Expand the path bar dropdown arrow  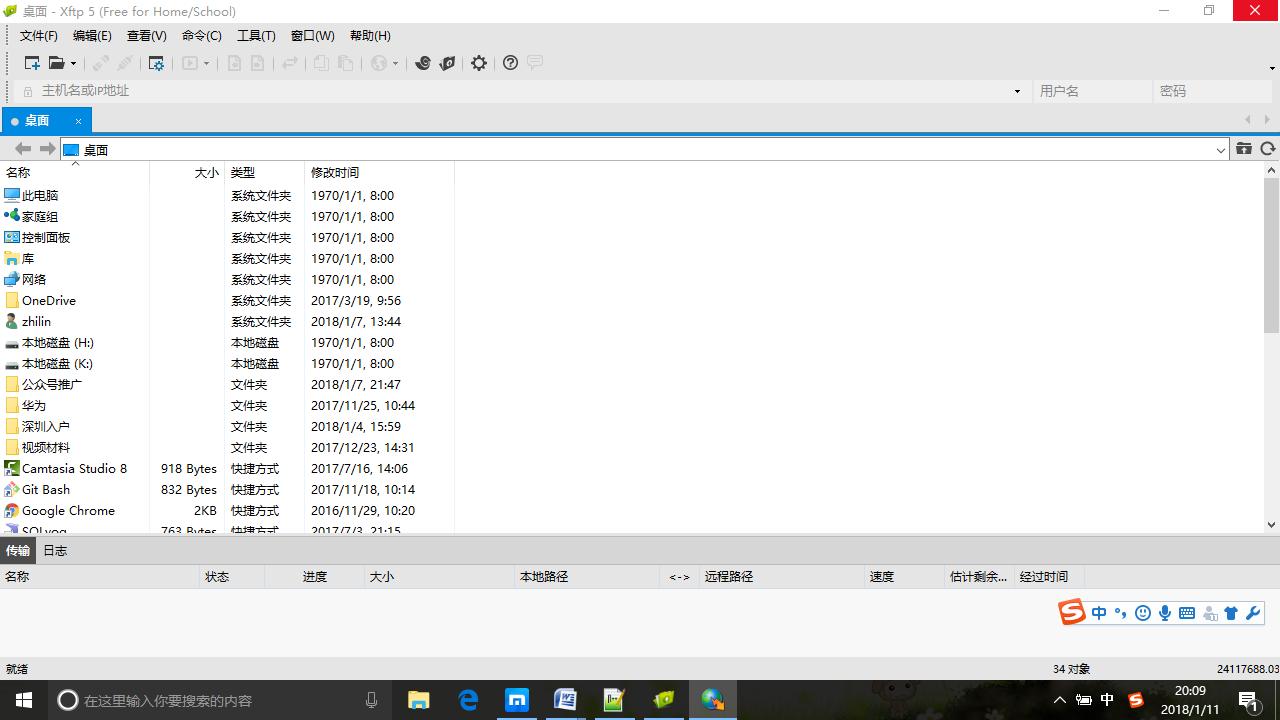tap(1221, 149)
